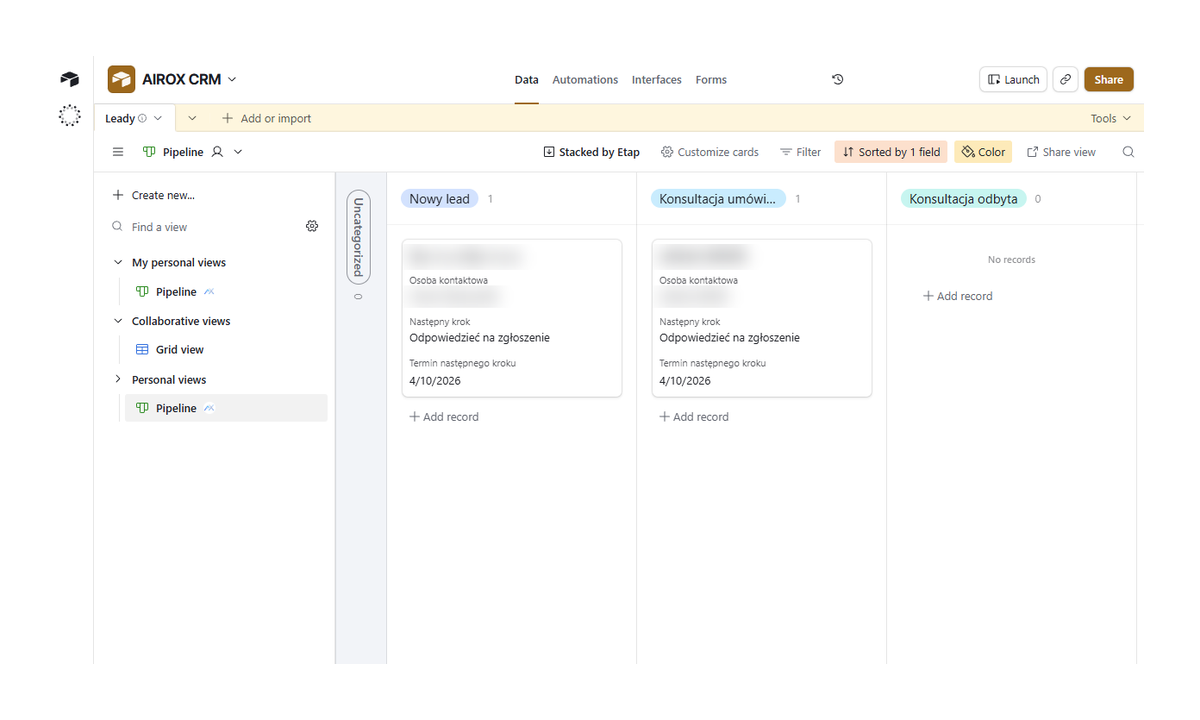Open the record card in Konsultacja umówi...
1200x720 pixels.
[x=762, y=318]
